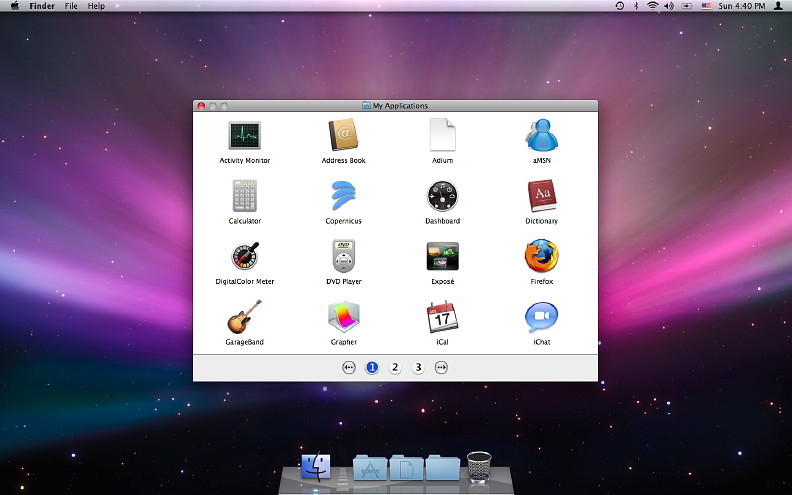Image resolution: width=792 pixels, height=495 pixels.
Task: Launch the DigitalColor Meter icon
Action: point(245,256)
